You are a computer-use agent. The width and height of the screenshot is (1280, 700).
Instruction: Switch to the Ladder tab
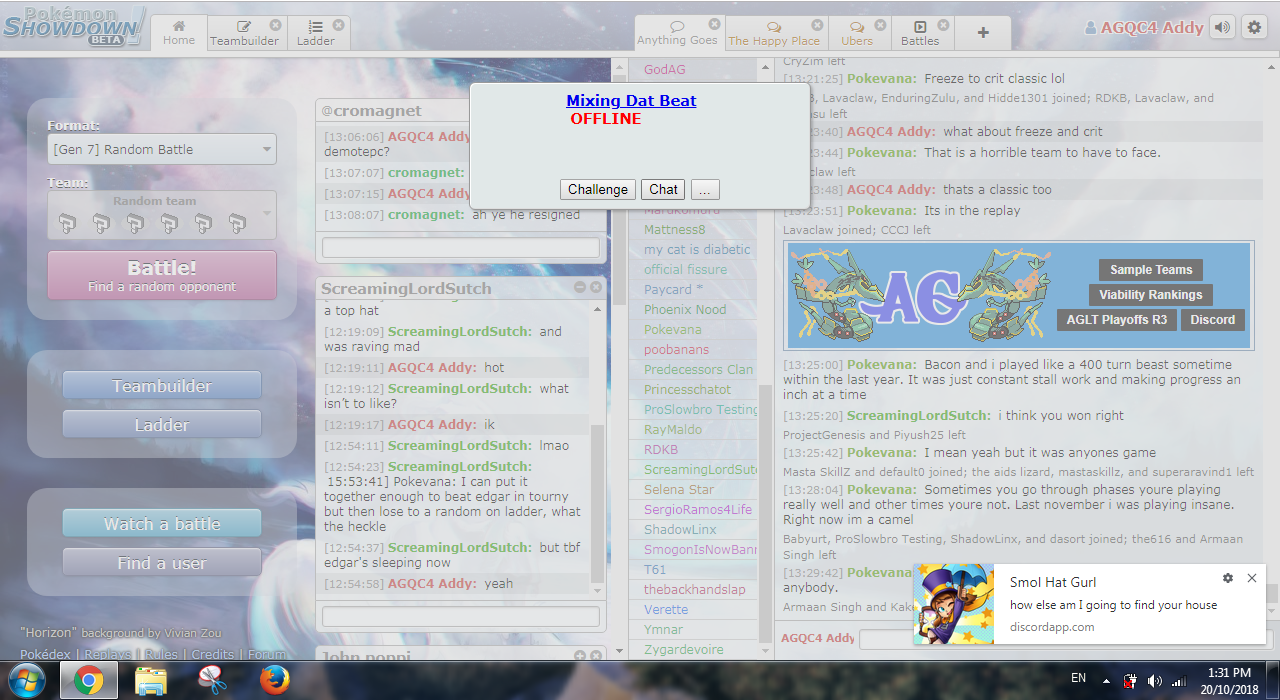pos(316,32)
